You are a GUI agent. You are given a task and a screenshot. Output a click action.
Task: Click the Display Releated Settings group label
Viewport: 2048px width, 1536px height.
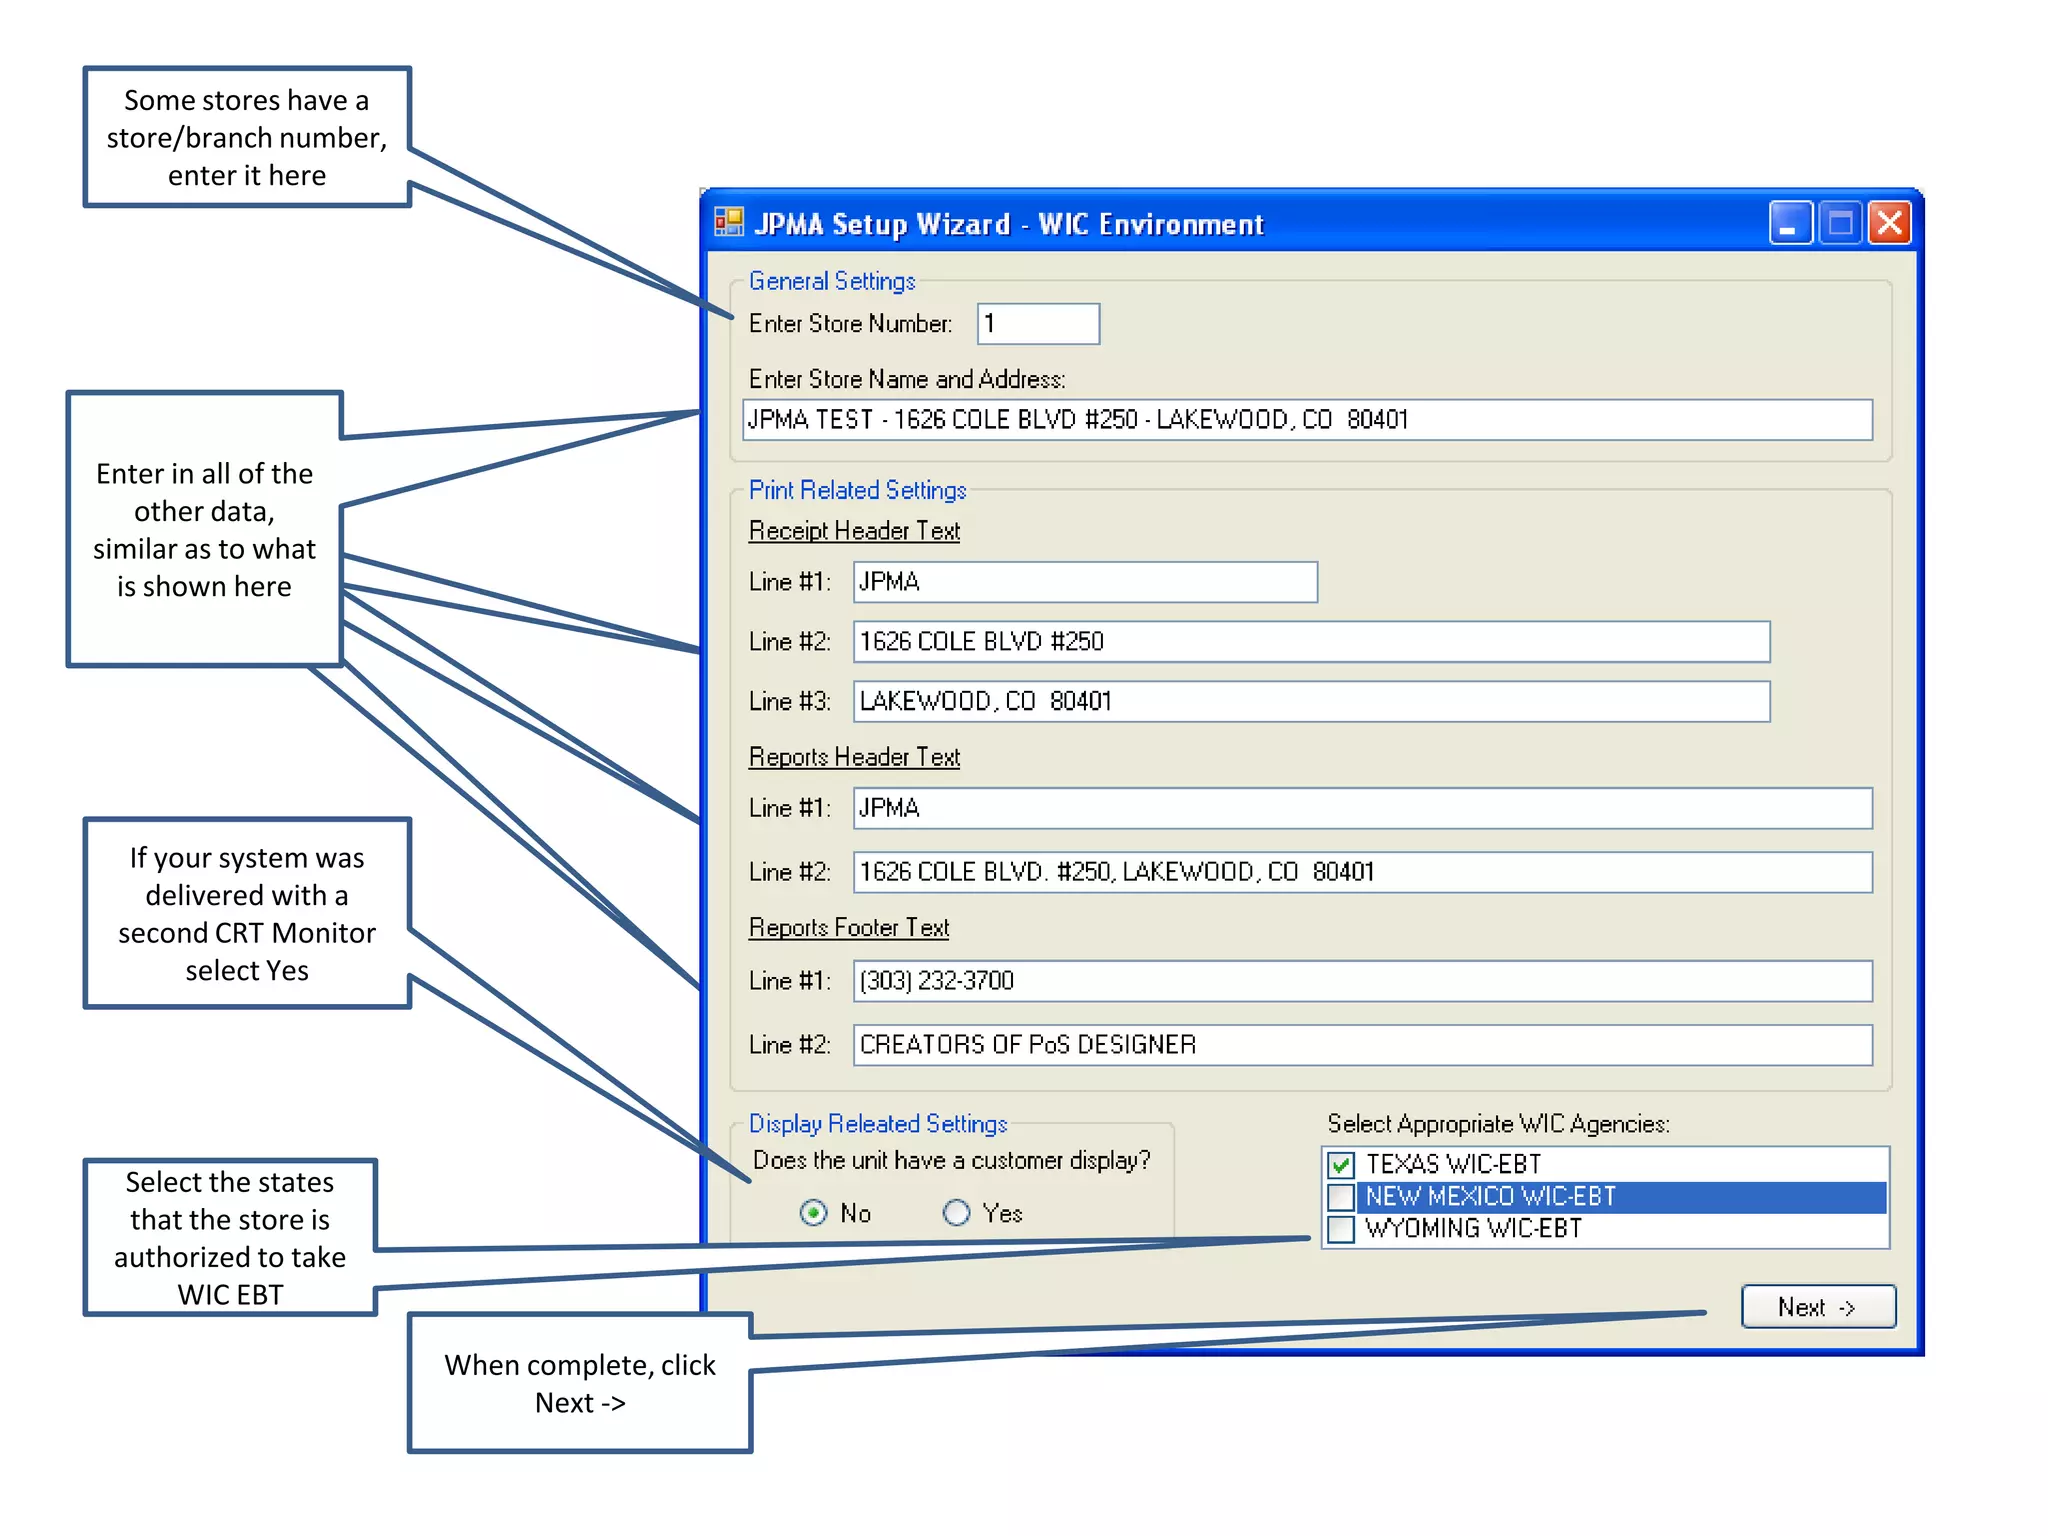(878, 1124)
